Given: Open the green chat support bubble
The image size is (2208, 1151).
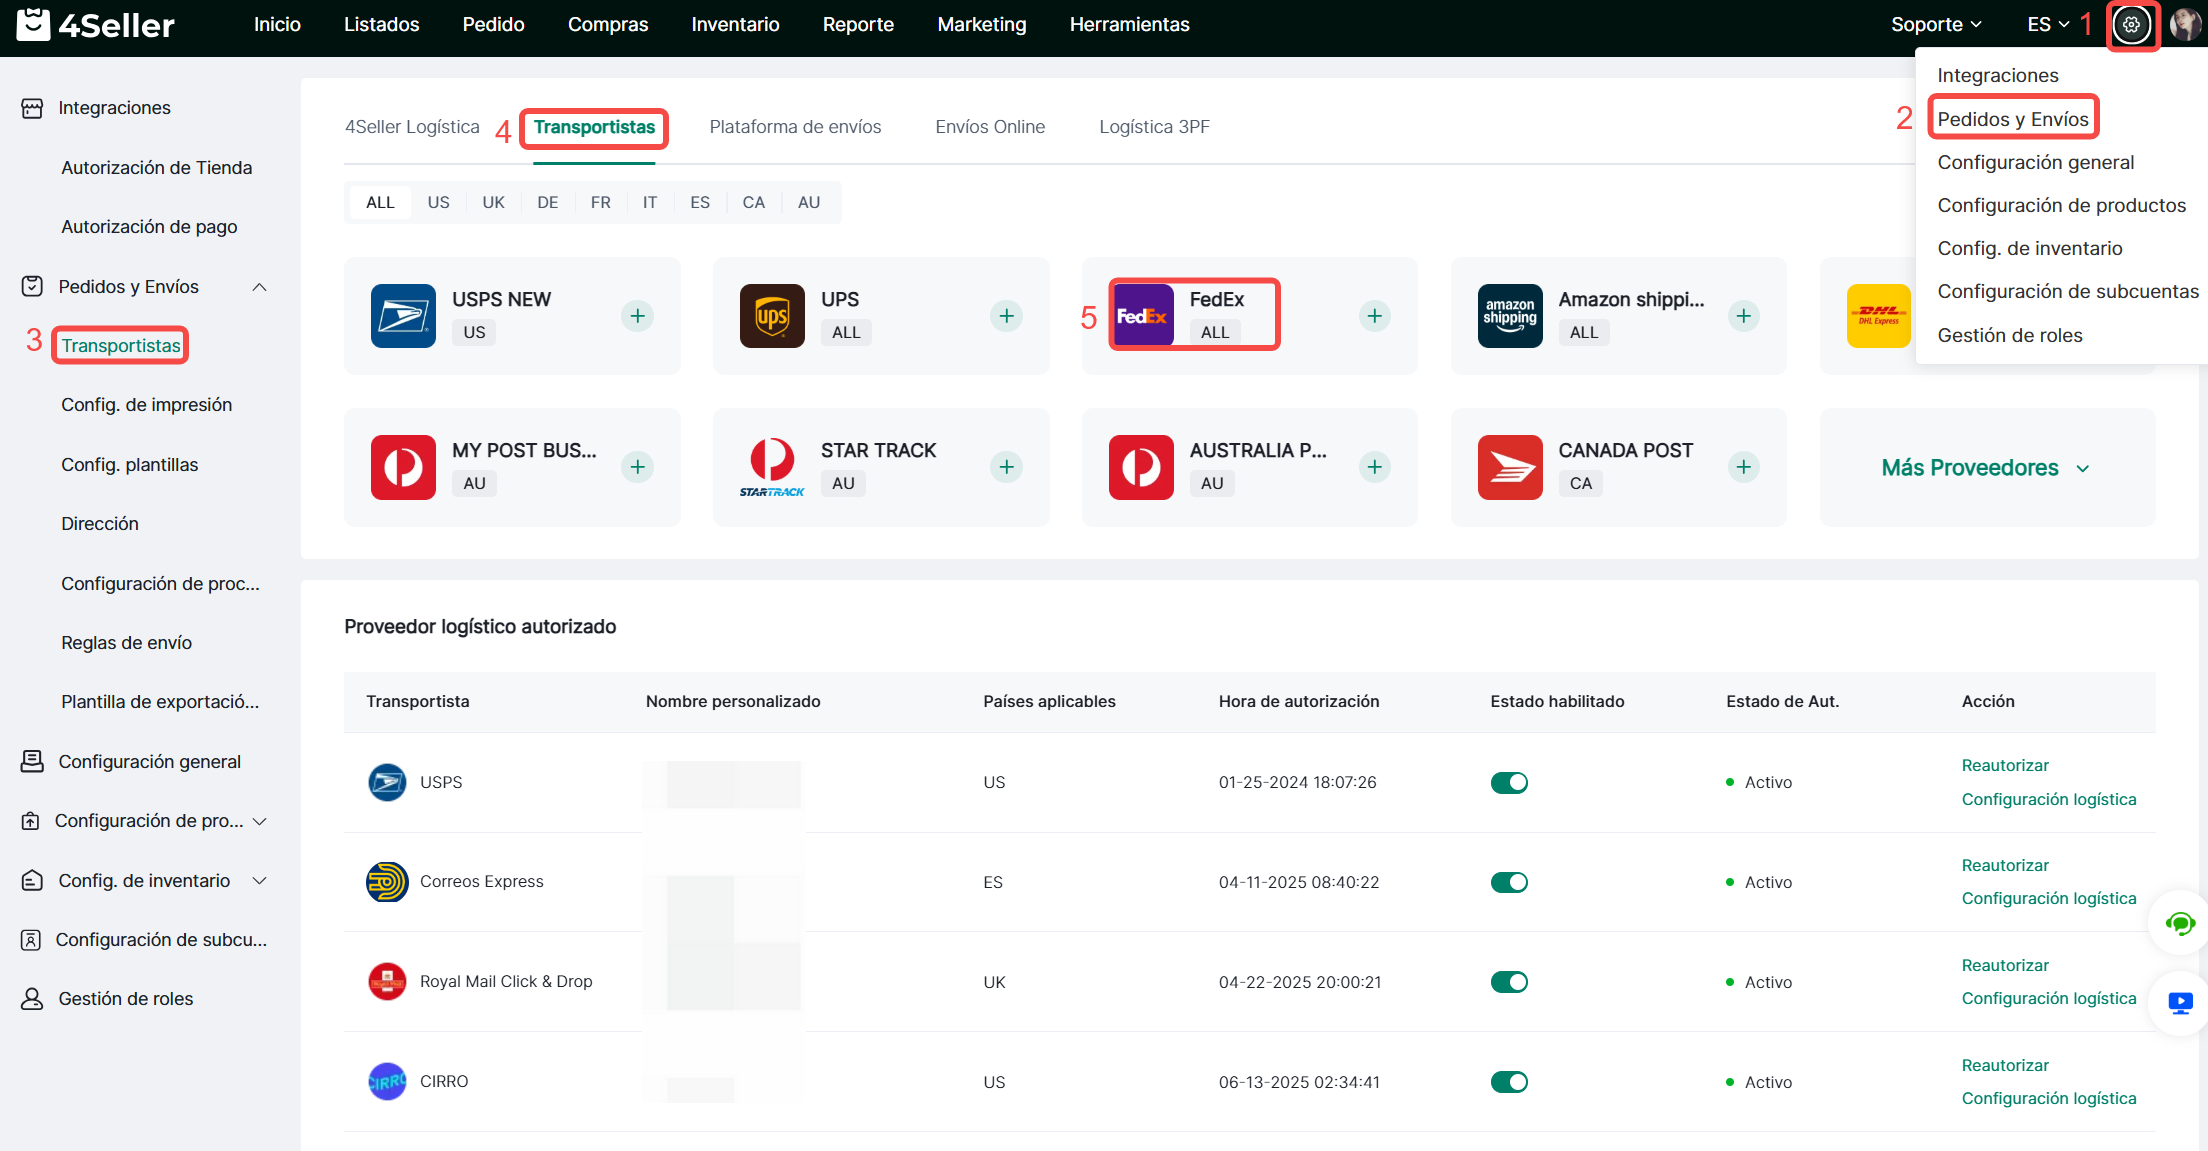Looking at the screenshot, I should point(2179,924).
